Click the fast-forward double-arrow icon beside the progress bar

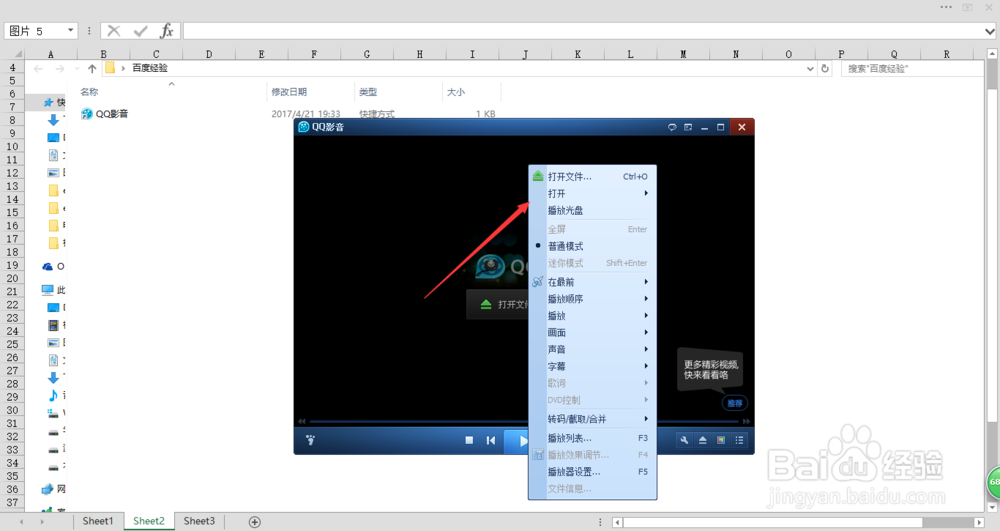pos(746,421)
